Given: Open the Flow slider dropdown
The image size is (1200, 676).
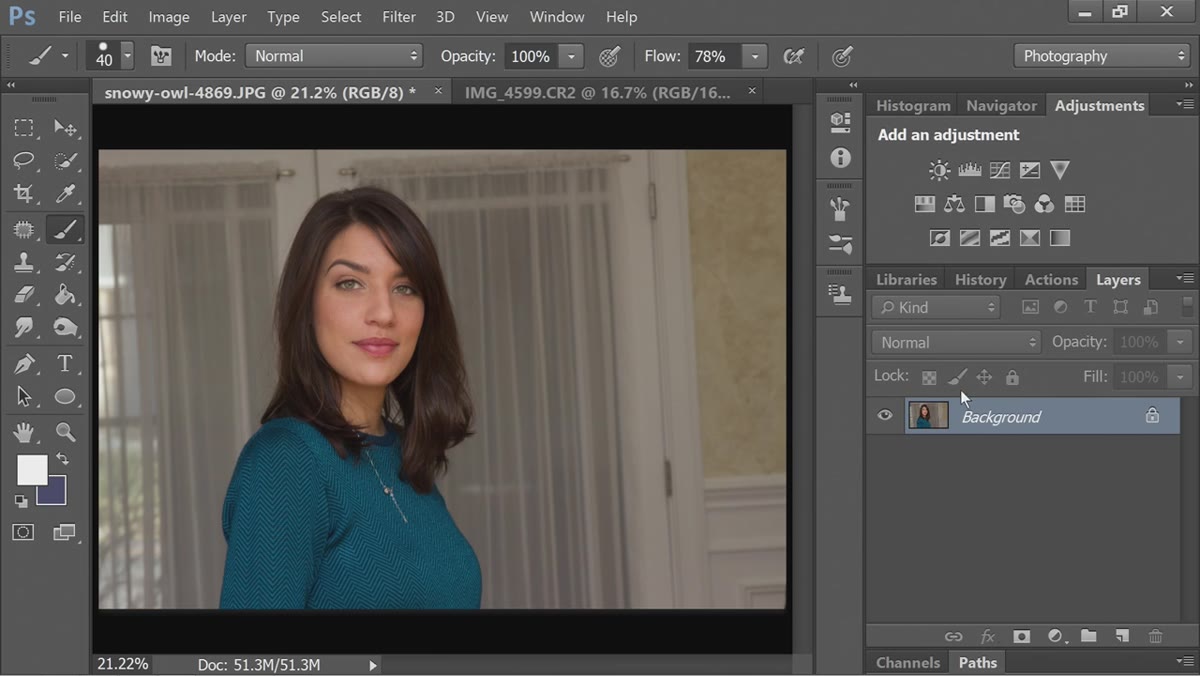Looking at the screenshot, I should click(755, 56).
